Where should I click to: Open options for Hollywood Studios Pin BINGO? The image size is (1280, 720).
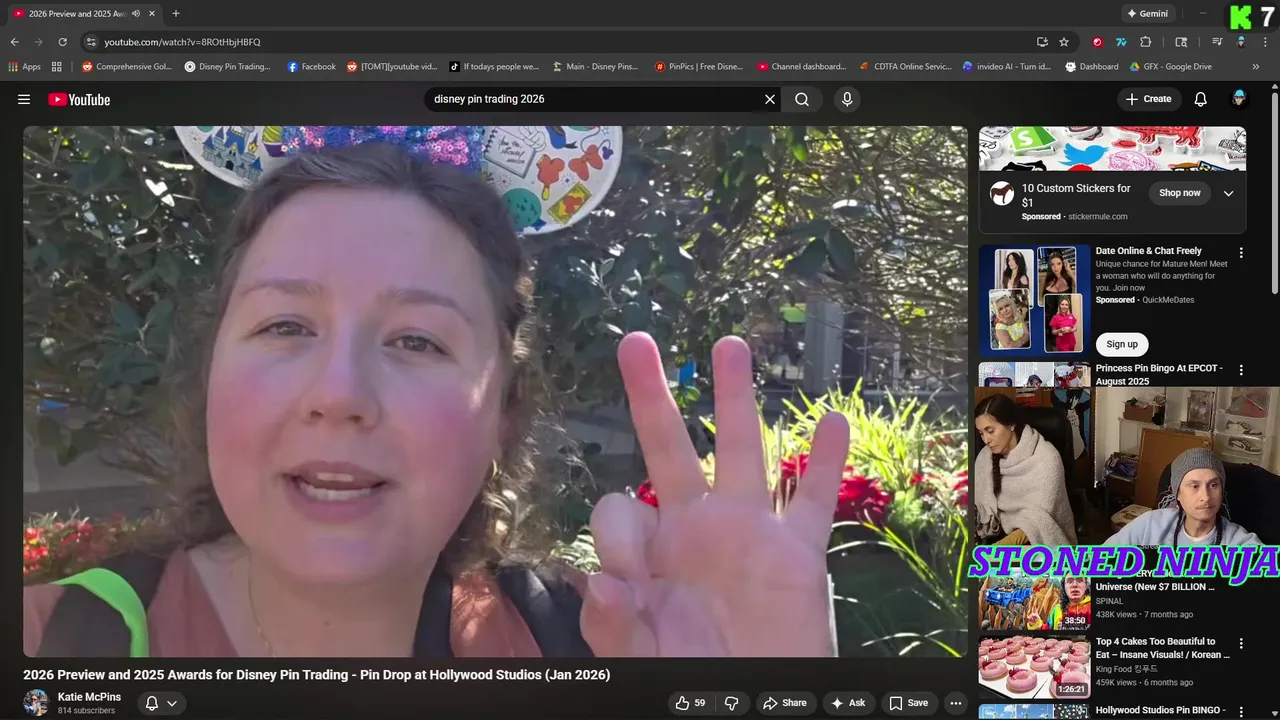click(x=1241, y=711)
